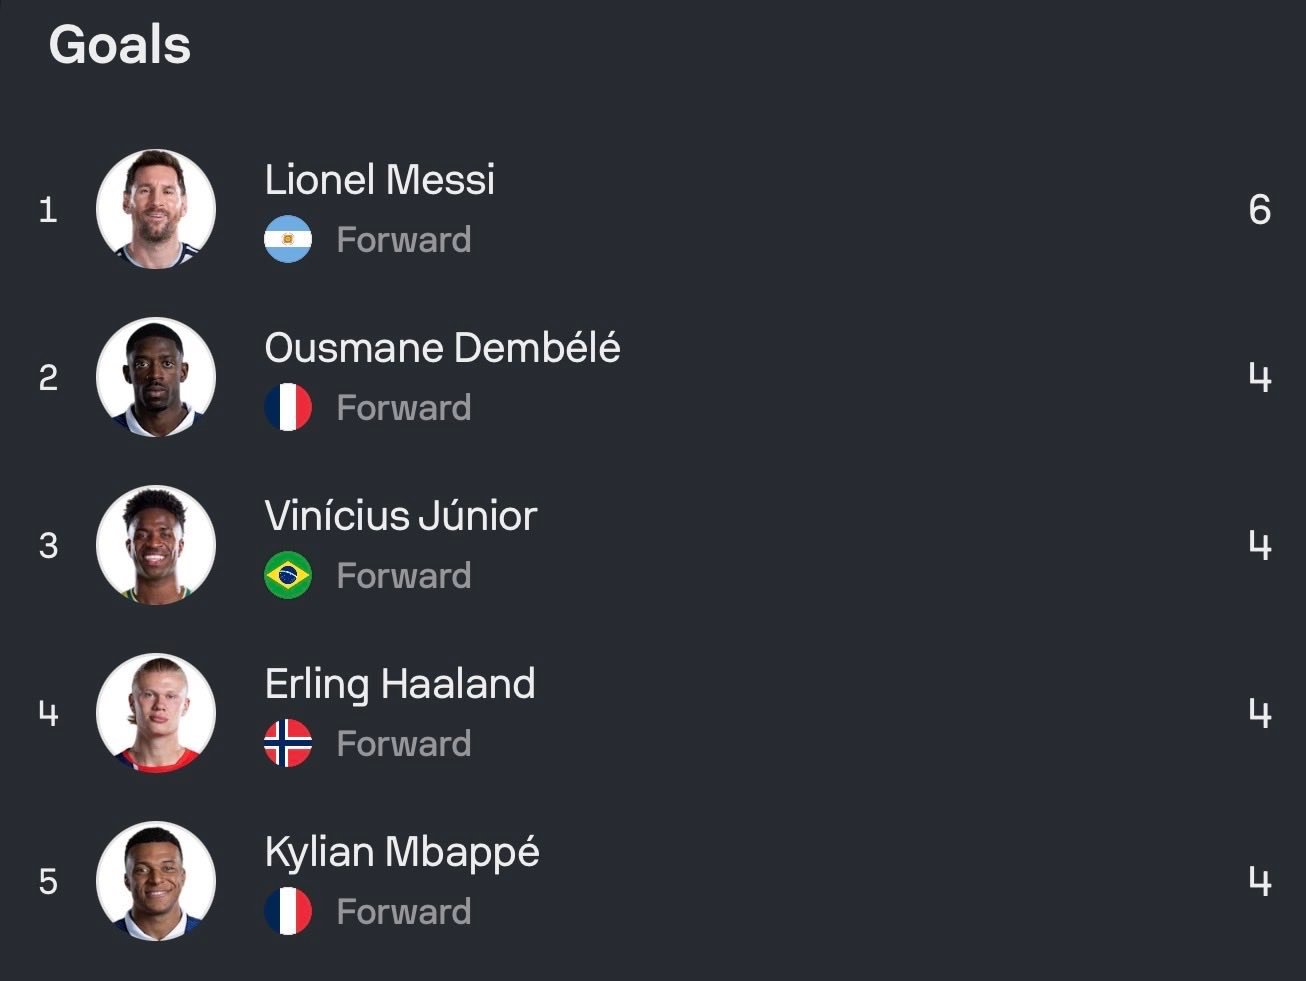The image size is (1306, 981).
Task: Click the rank number 1
Action: point(48,210)
